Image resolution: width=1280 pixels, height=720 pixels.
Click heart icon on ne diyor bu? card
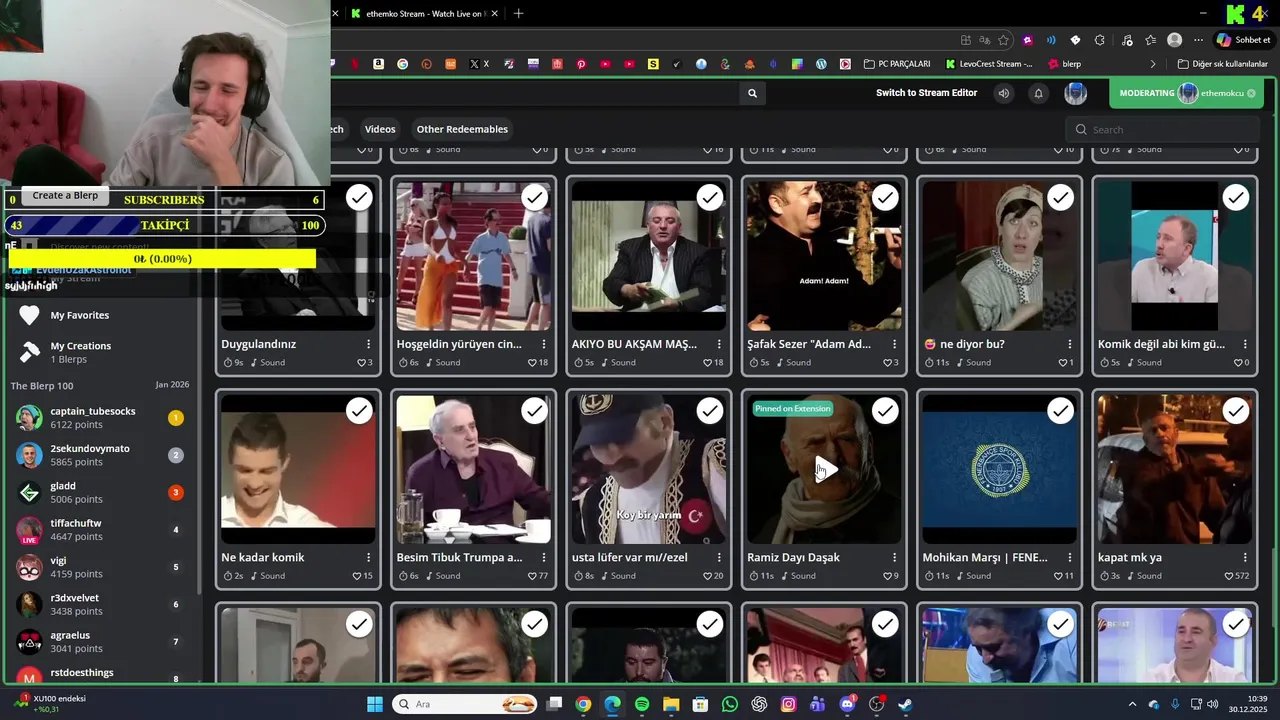pyautogui.click(x=1063, y=363)
